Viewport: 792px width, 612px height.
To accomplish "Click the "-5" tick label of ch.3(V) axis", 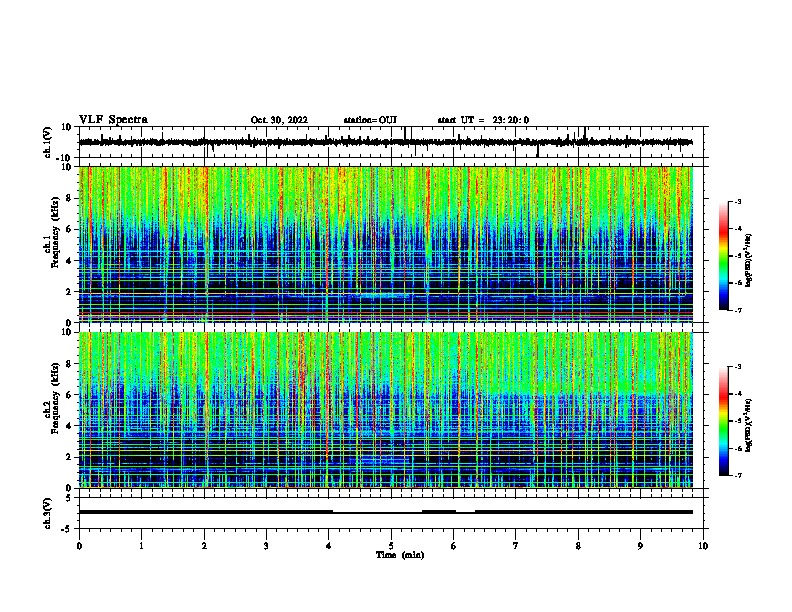I will pyautogui.click(x=67, y=529).
